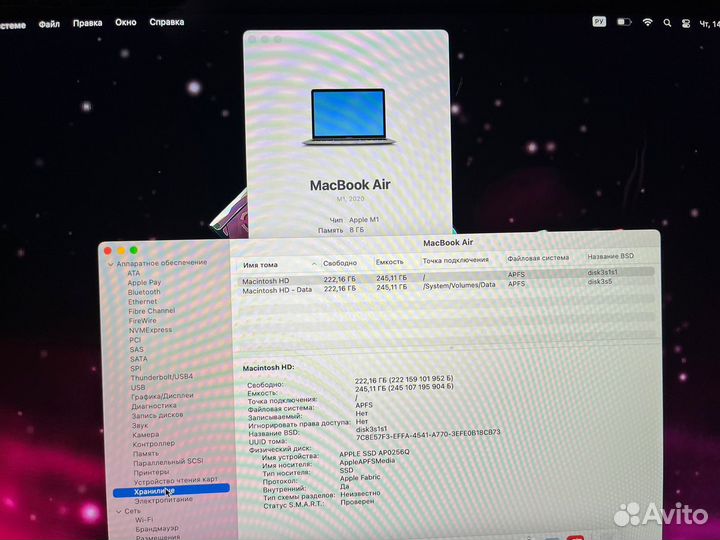Viewport: 720px width, 540px height.
Task: Maximize the system information window
Action: (x=134, y=250)
